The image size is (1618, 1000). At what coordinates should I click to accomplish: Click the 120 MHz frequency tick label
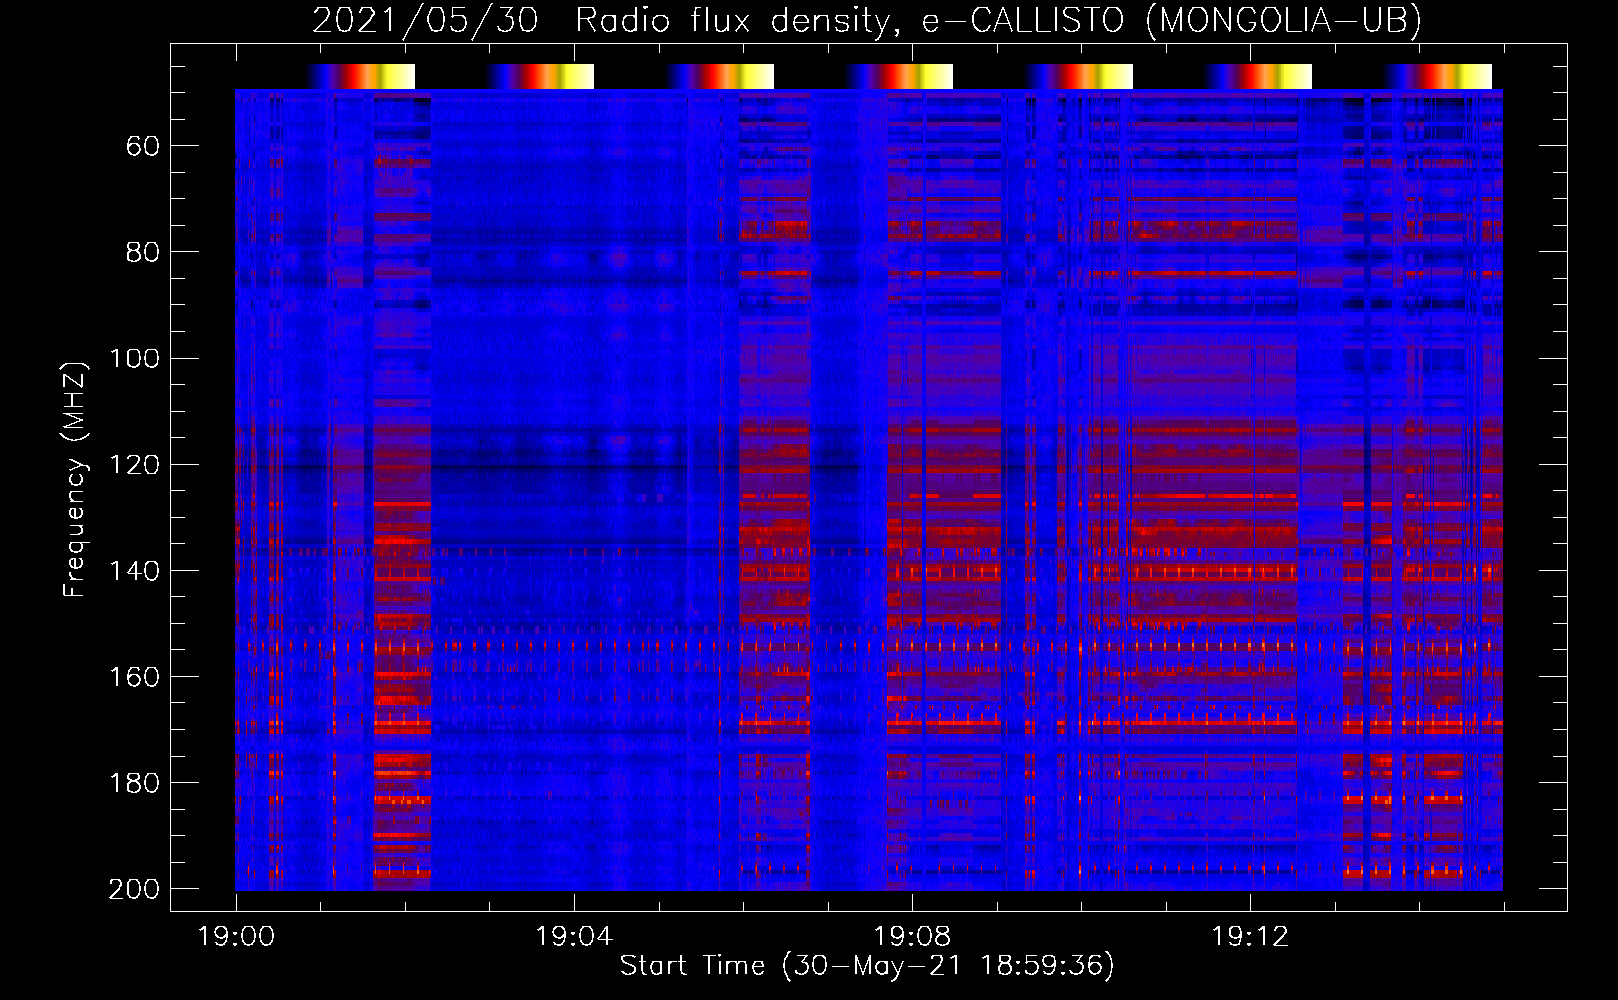click(x=135, y=464)
